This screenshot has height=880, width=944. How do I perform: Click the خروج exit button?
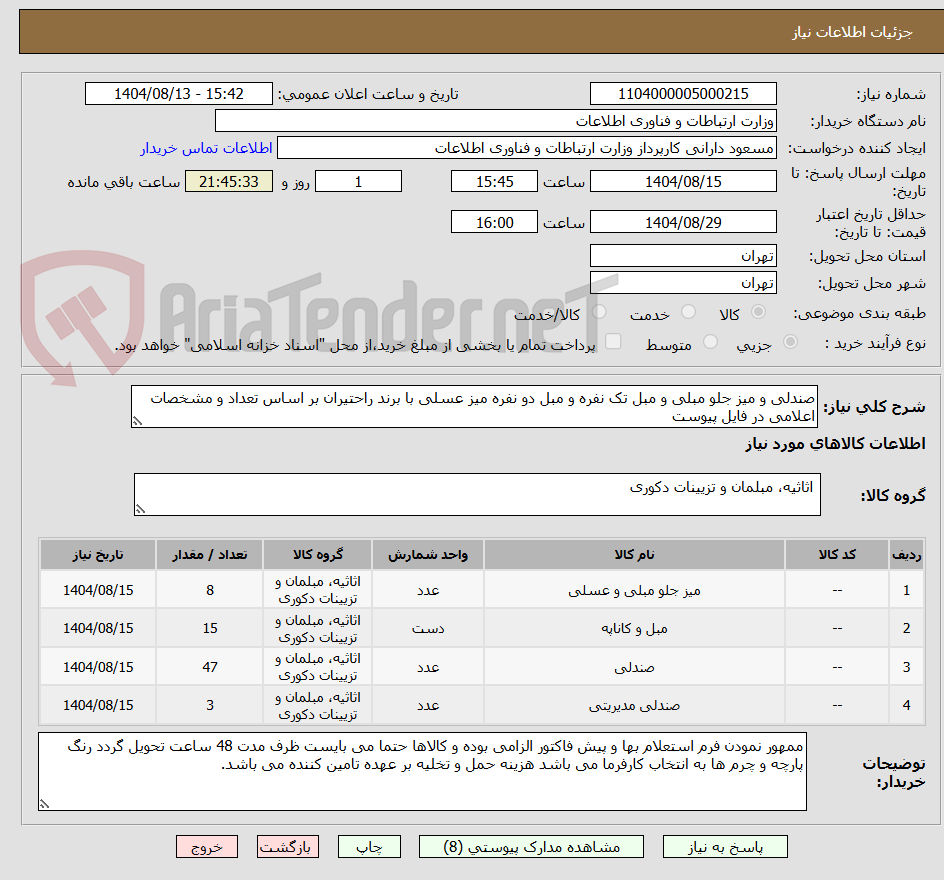coord(207,846)
